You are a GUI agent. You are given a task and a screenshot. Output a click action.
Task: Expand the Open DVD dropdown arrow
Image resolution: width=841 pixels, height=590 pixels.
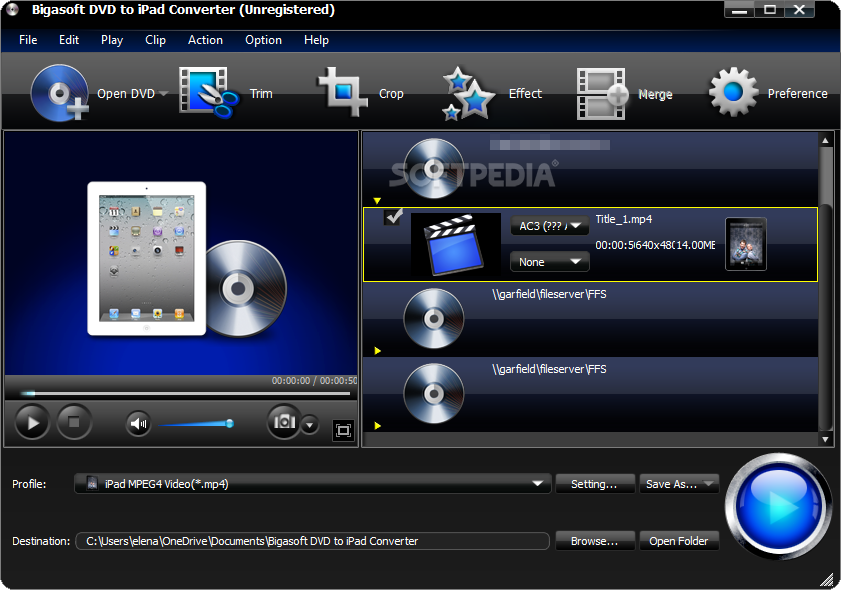[x=164, y=93]
